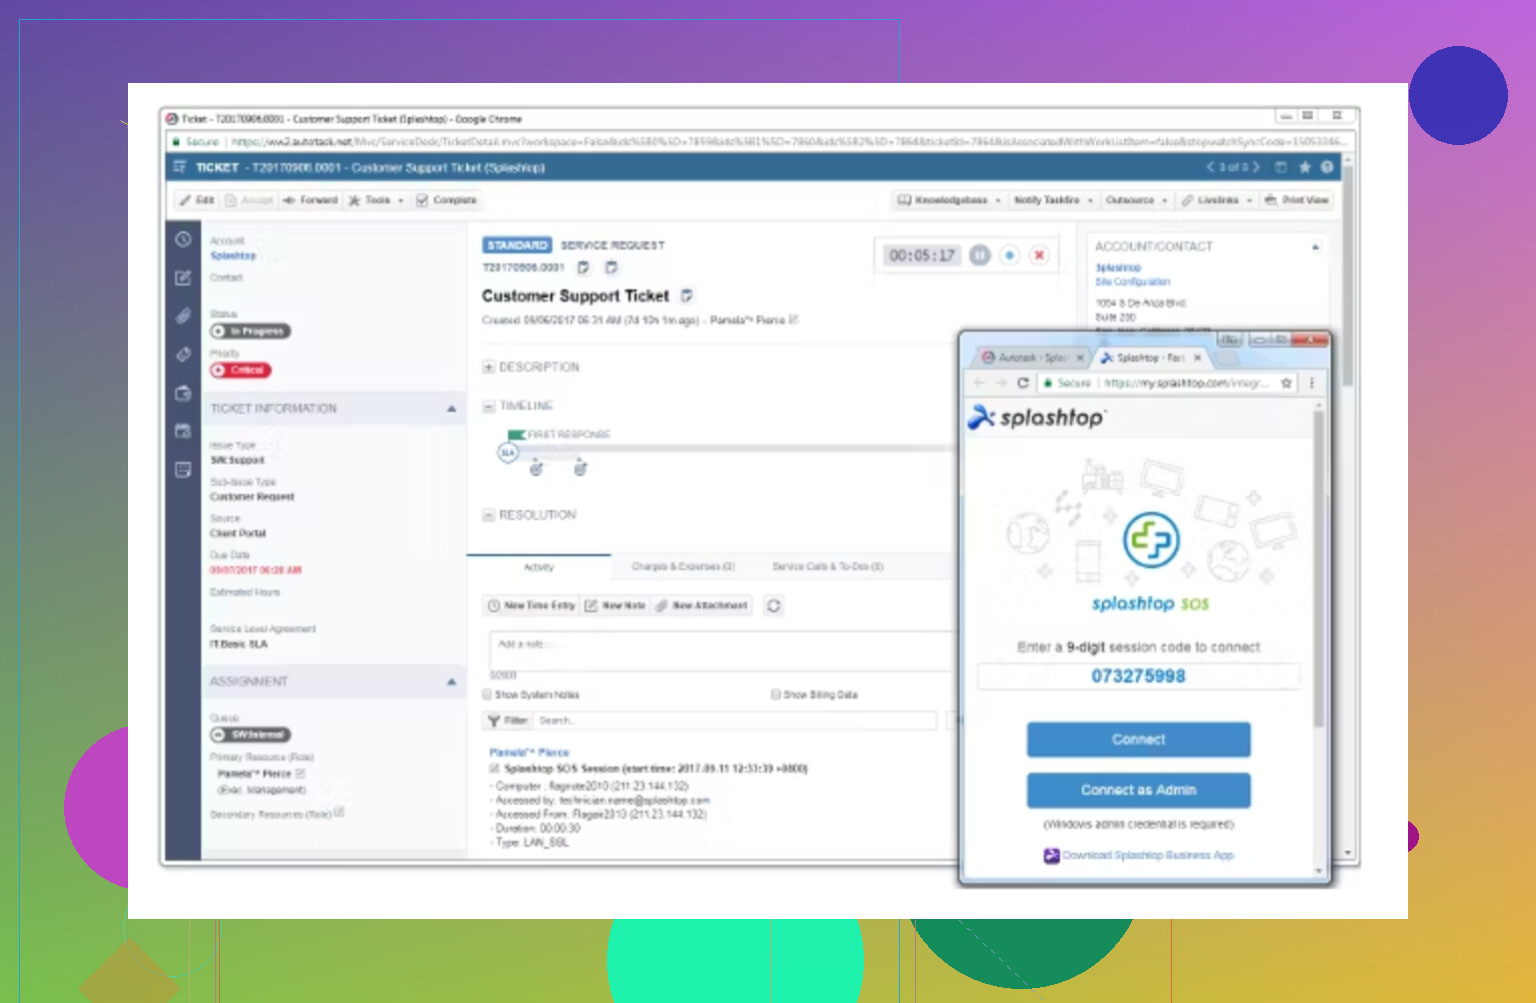Image resolution: width=1536 pixels, height=1003 pixels.
Task: Click the Forward toolbar button
Action: click(x=311, y=200)
